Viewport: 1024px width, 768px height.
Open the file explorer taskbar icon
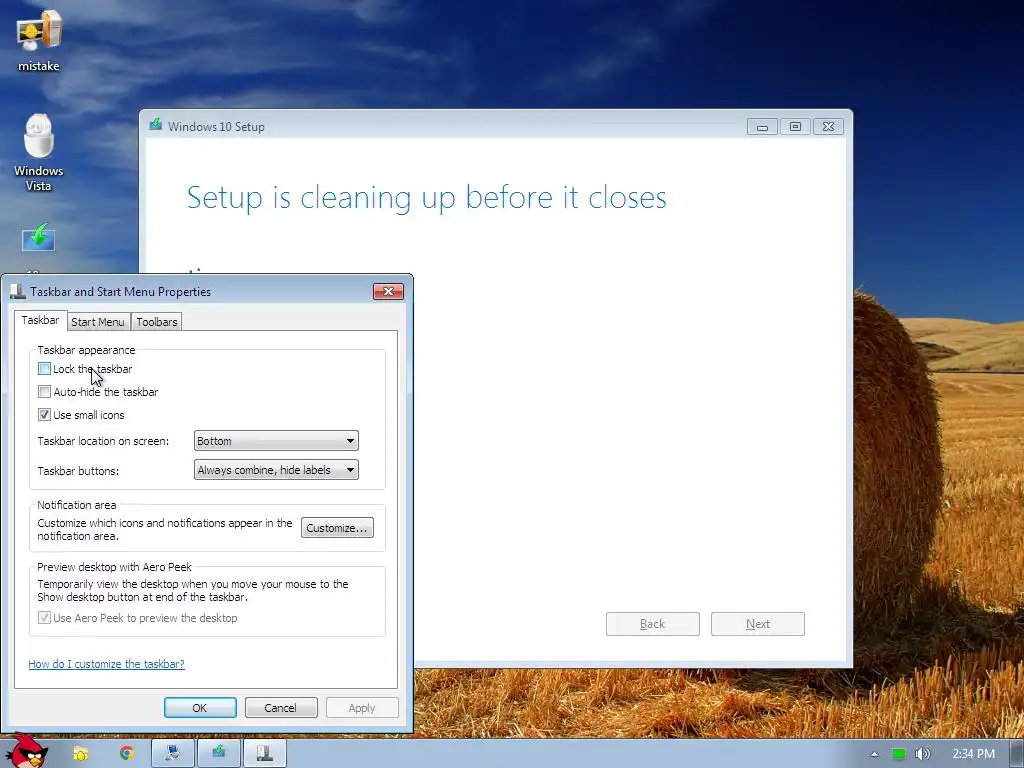(x=80, y=754)
